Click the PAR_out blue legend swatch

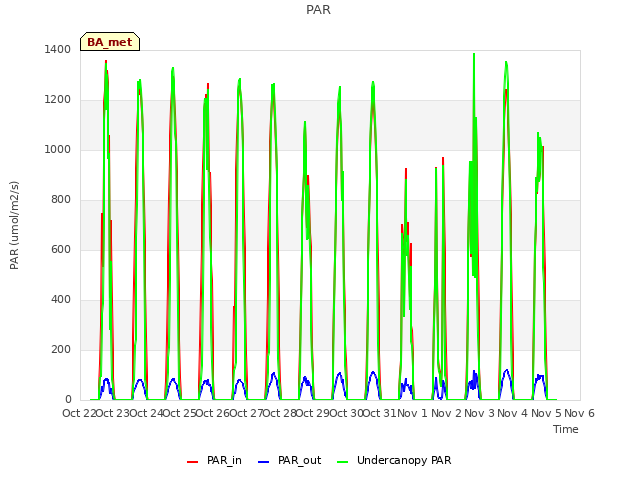tap(264, 462)
